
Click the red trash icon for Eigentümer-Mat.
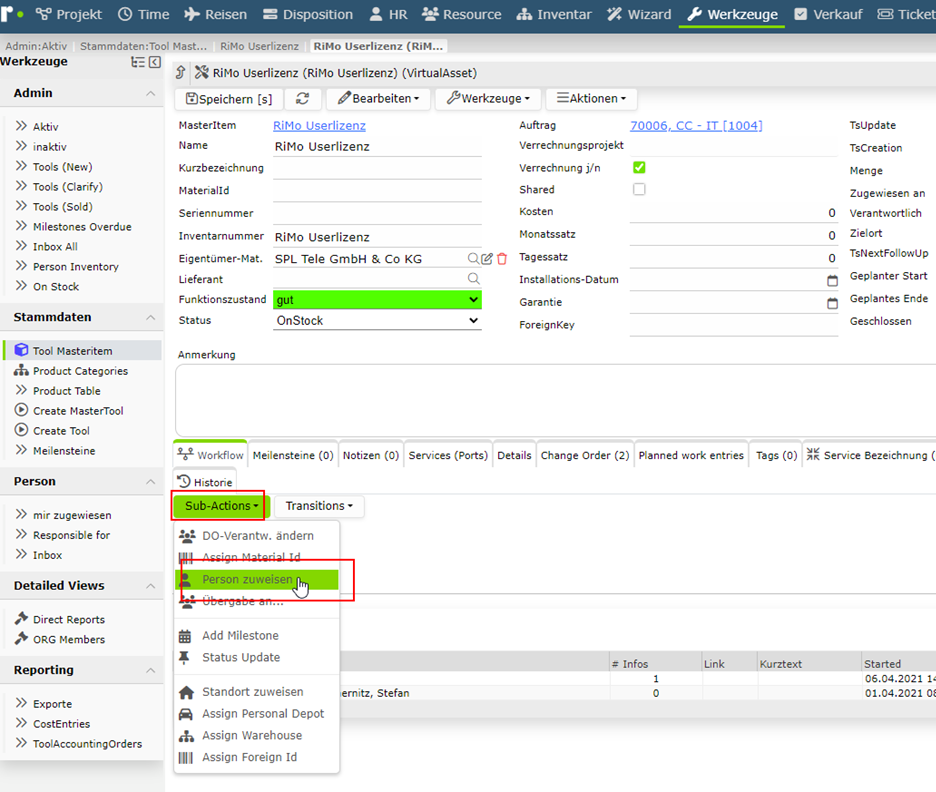[x=502, y=258]
